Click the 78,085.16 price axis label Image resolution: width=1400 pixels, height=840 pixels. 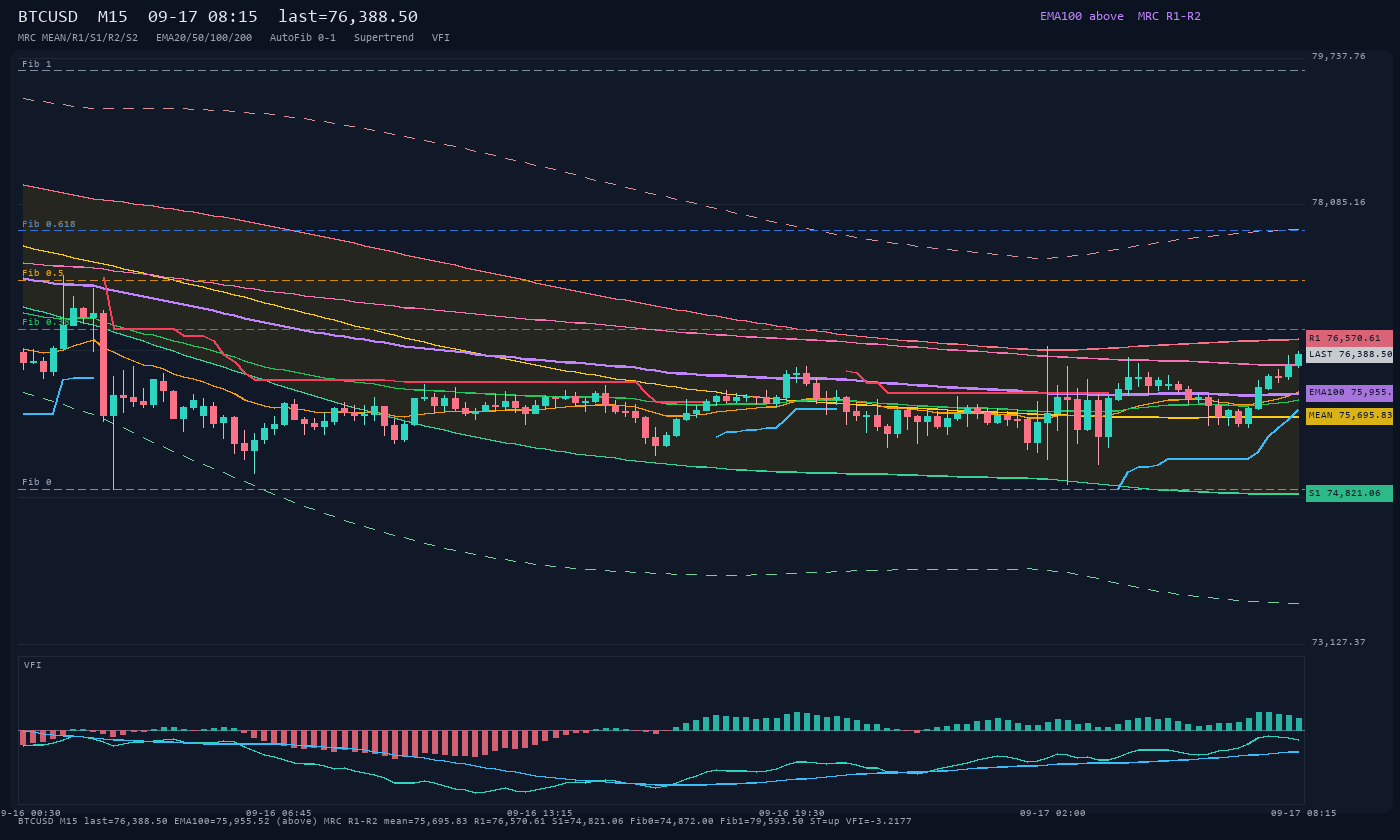[x=1338, y=202]
